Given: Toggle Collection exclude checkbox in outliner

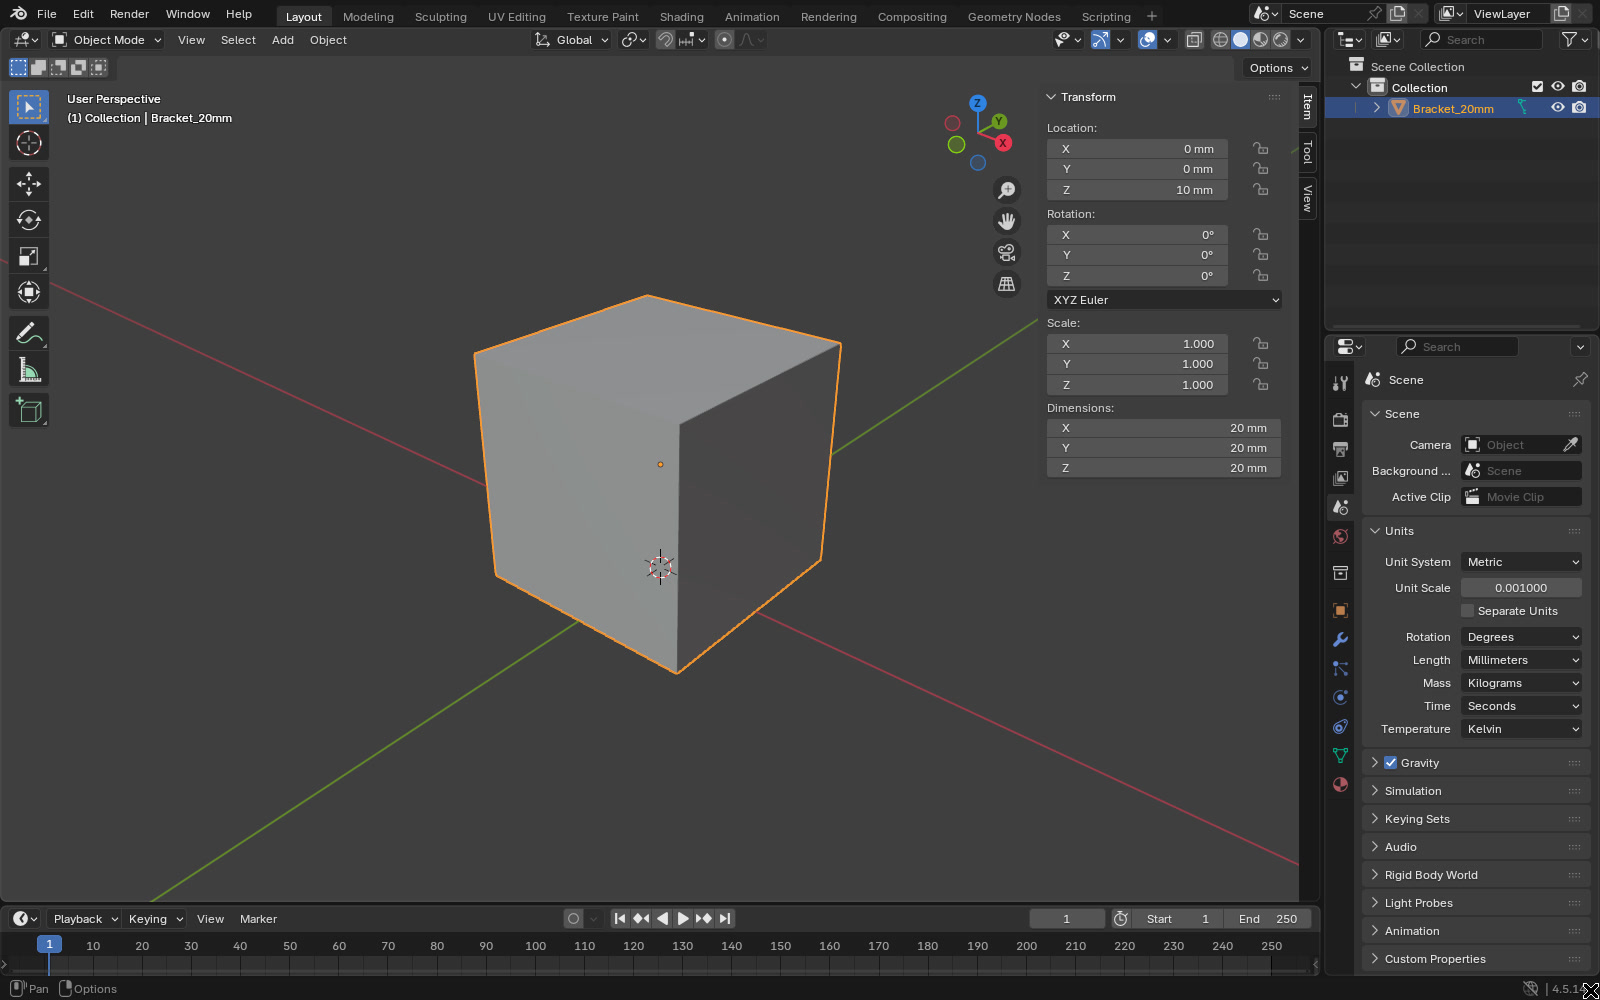Looking at the screenshot, I should point(1538,87).
